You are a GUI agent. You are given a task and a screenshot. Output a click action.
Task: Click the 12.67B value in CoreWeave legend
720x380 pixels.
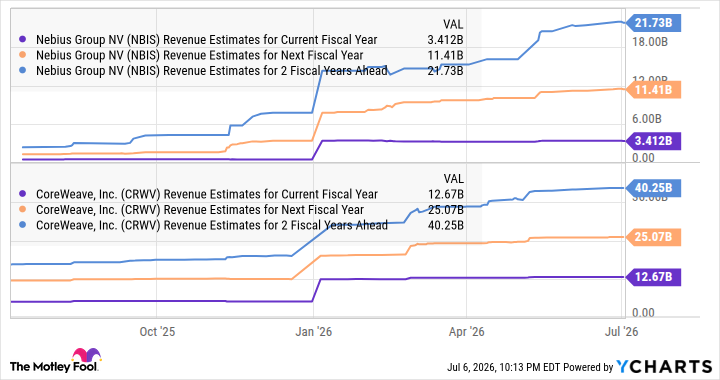tap(445, 195)
